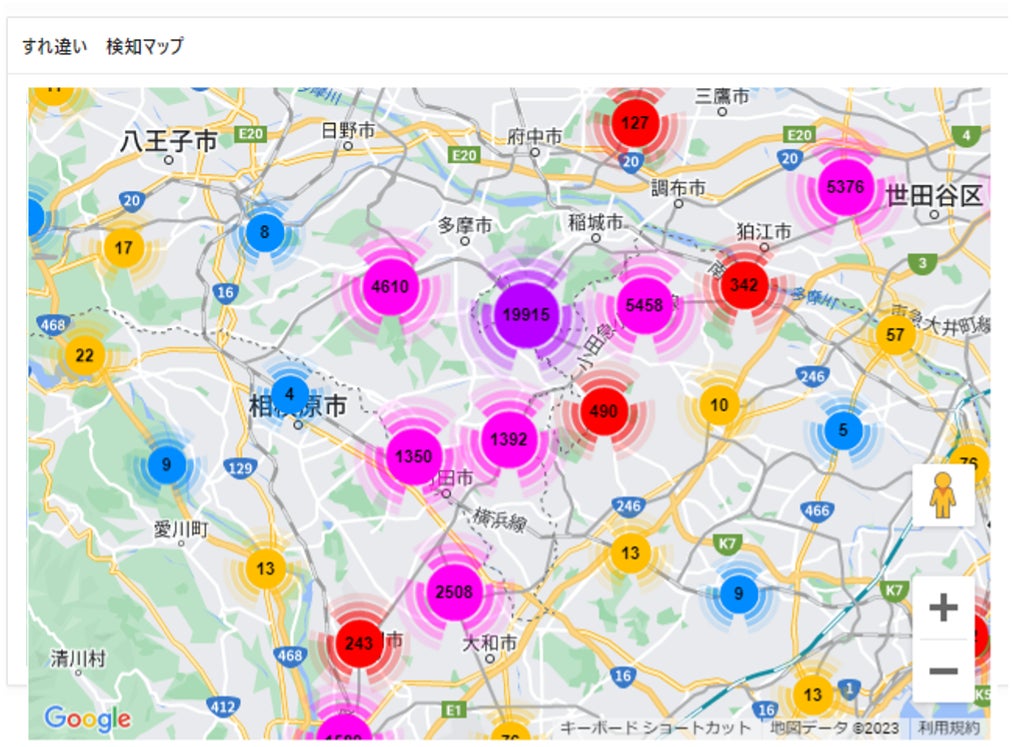Viewport: 1012px width, 747px height.
Task: Click the 八王子市 city label
Action: point(168,141)
